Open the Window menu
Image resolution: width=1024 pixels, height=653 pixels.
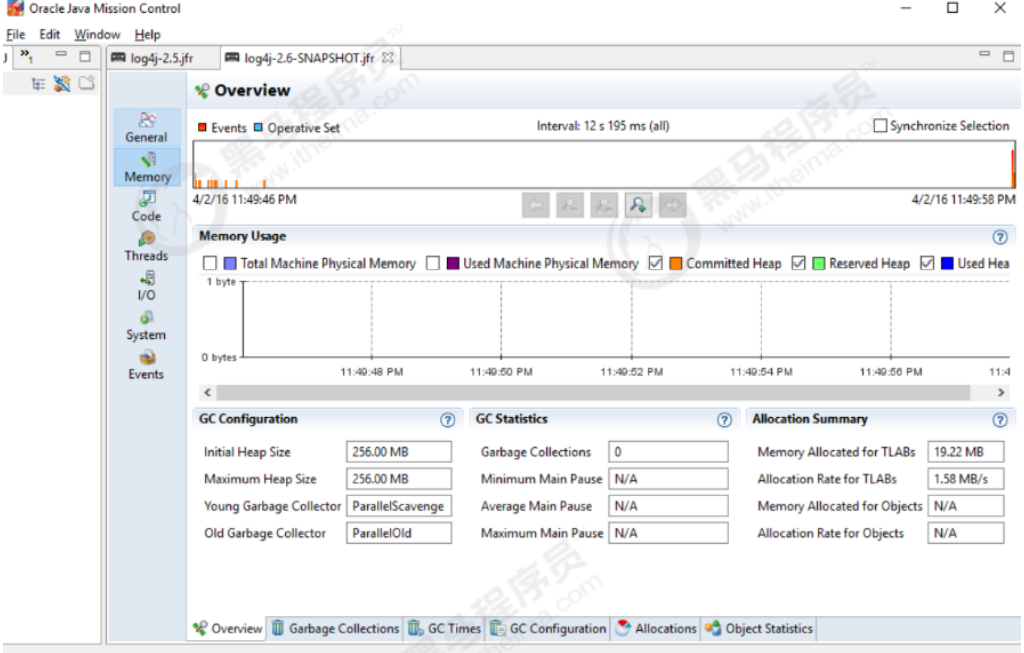click(97, 35)
